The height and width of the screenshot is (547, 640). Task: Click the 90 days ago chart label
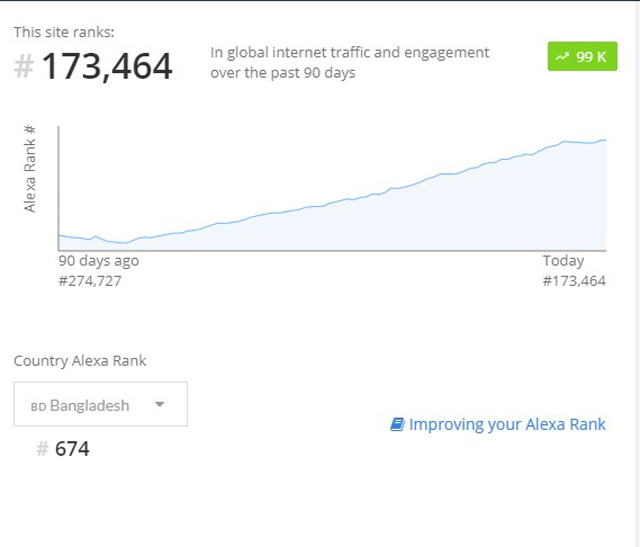click(98, 261)
